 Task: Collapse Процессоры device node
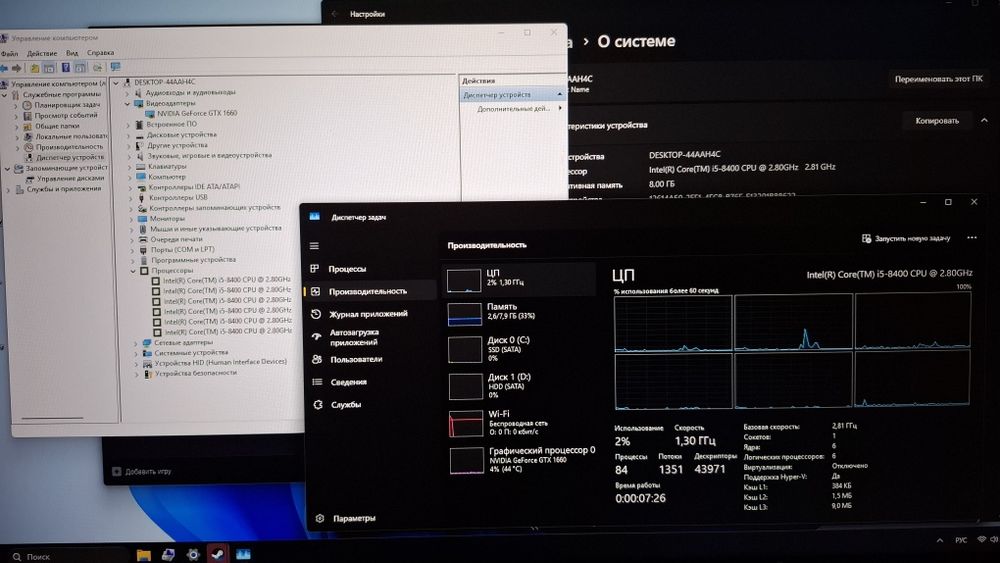pos(133,271)
